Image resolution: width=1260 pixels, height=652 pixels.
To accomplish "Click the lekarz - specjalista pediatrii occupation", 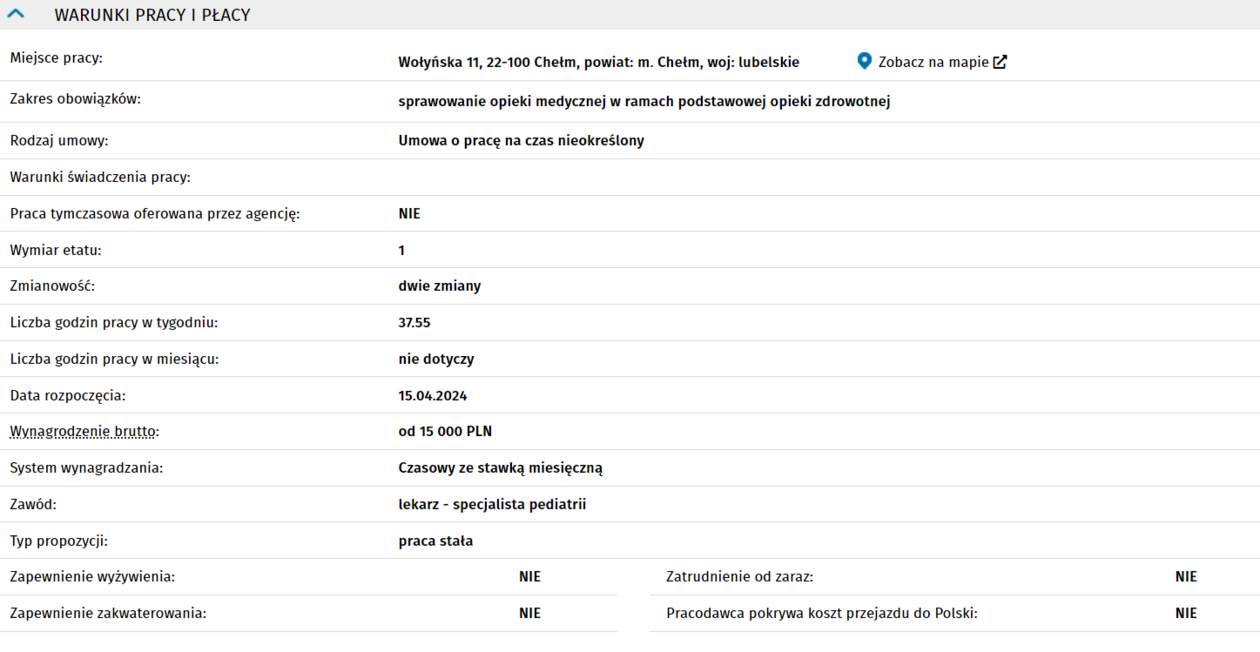I will coord(492,505).
